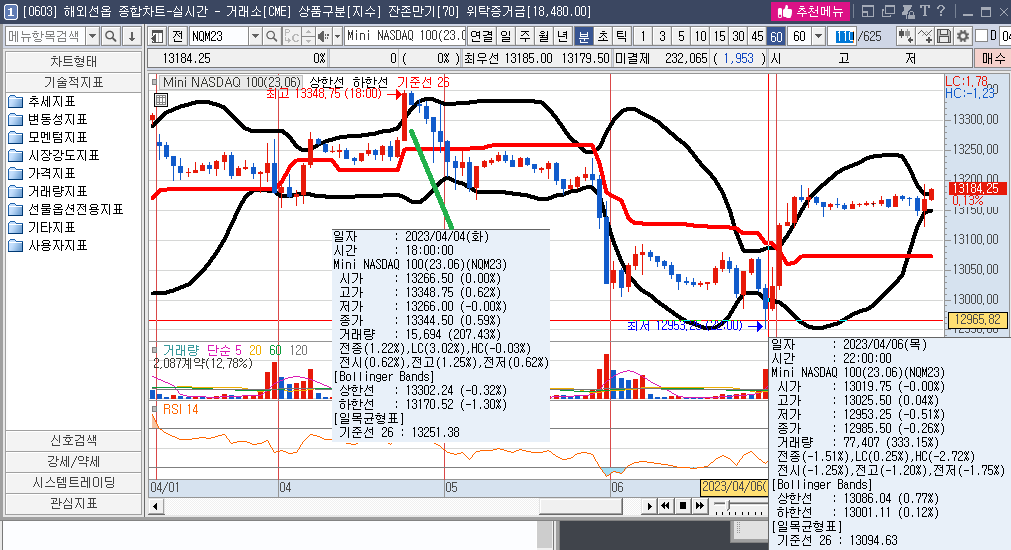Image resolution: width=1011 pixels, height=550 pixels.
Task: Open the 강세/약세 panel tab
Action: tap(74, 462)
